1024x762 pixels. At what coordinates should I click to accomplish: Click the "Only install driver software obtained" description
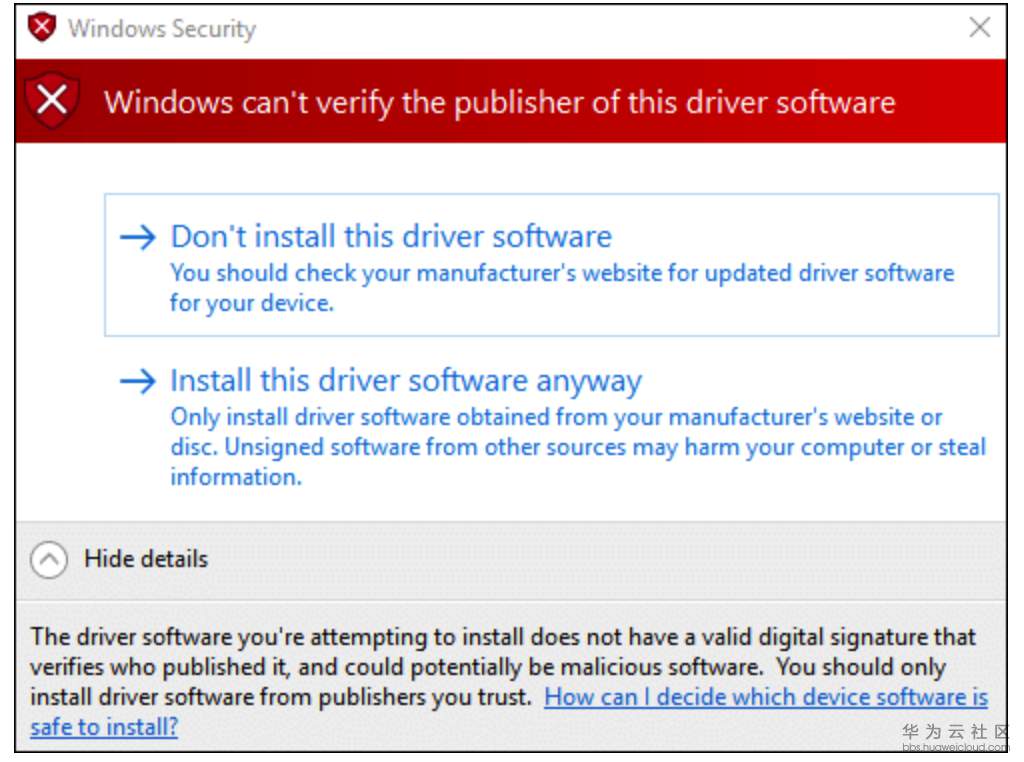[x=556, y=417]
